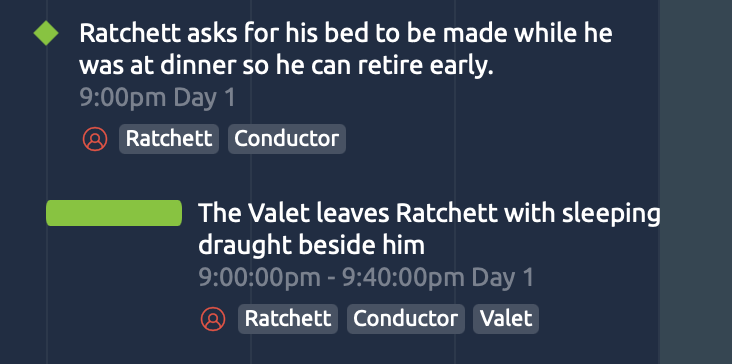The image size is (732, 364).
Task: Click the "9:00pm Day 1" timestamp
Action: [158, 98]
